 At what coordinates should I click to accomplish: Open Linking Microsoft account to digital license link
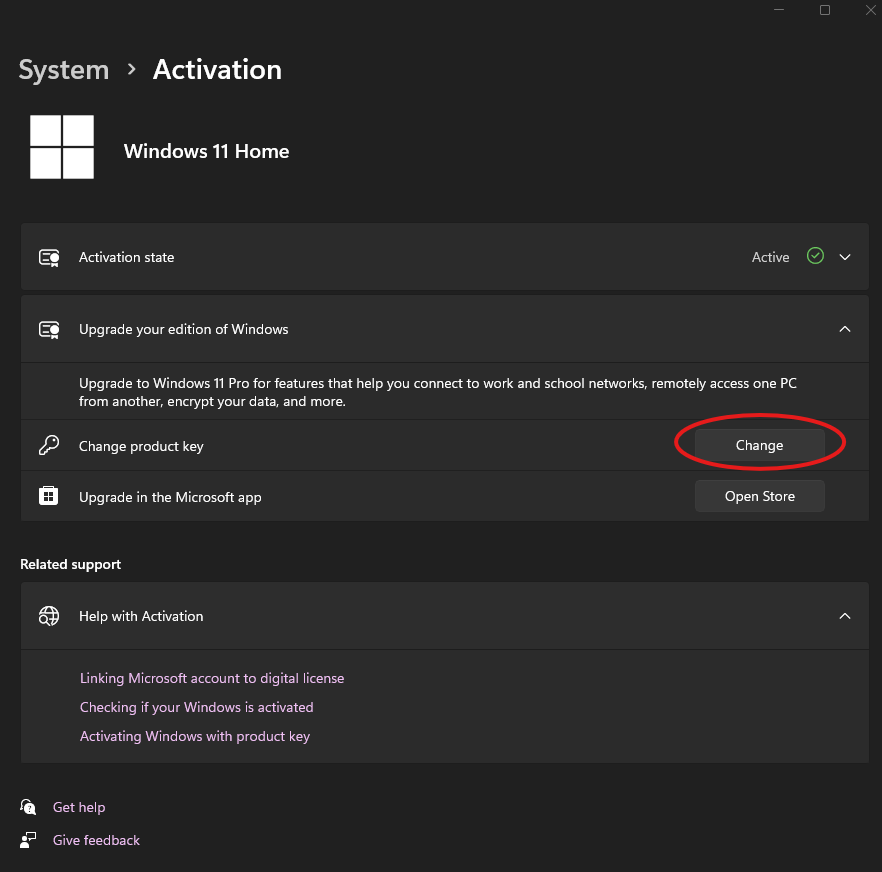pyautogui.click(x=212, y=678)
